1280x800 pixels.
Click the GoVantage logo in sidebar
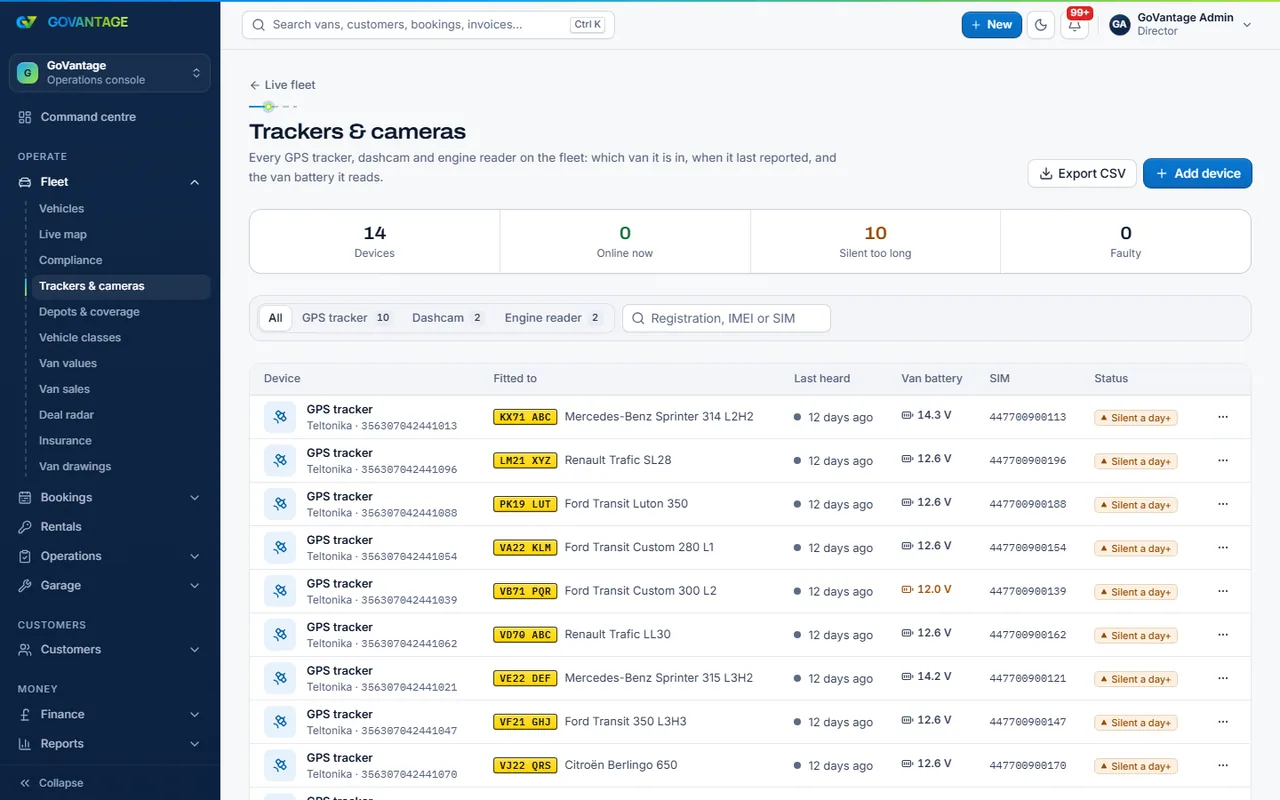point(72,22)
